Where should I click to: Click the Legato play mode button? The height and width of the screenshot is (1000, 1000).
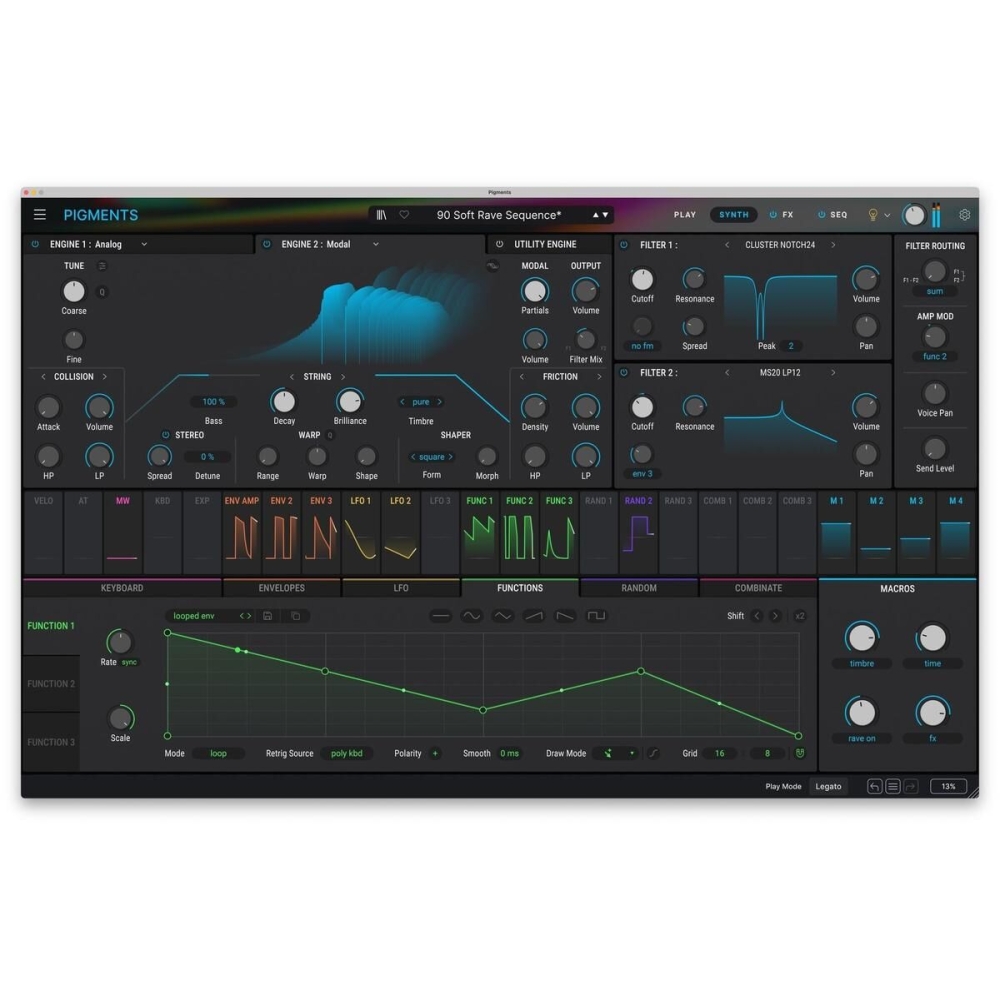tap(828, 787)
